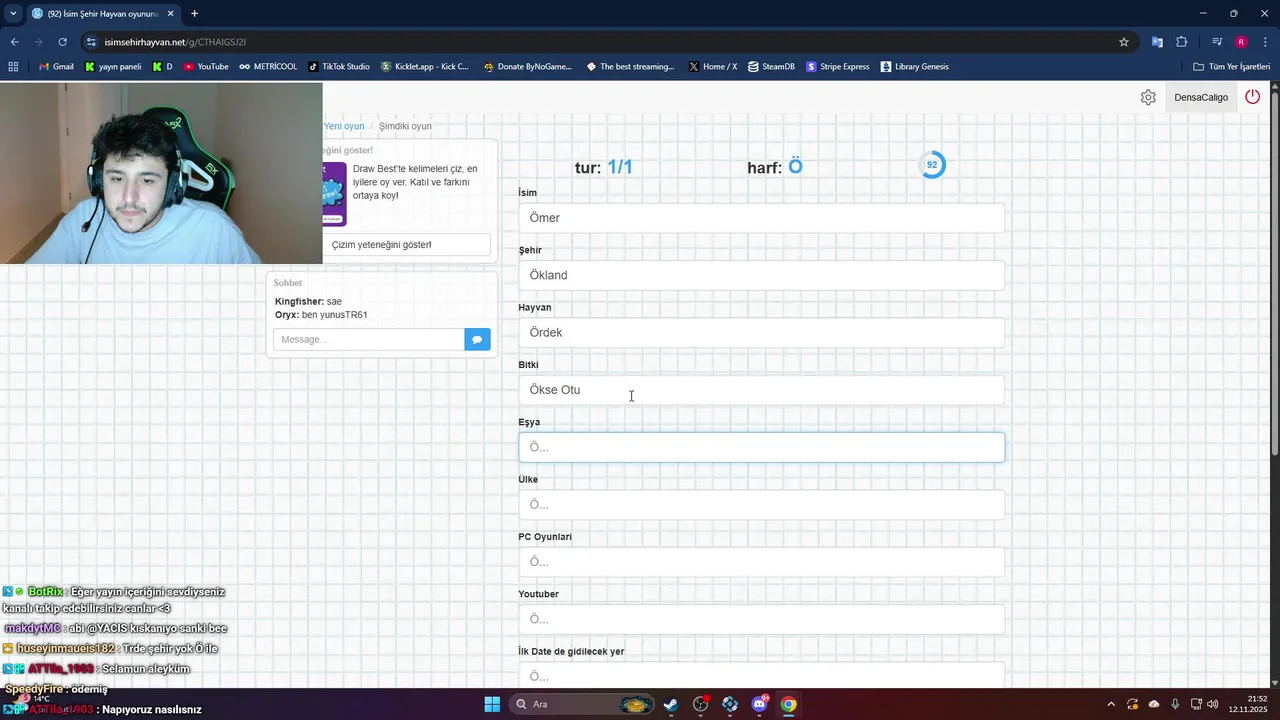Open the DensaCaligo user menu
The width and height of the screenshot is (1280, 720).
[x=1201, y=97]
